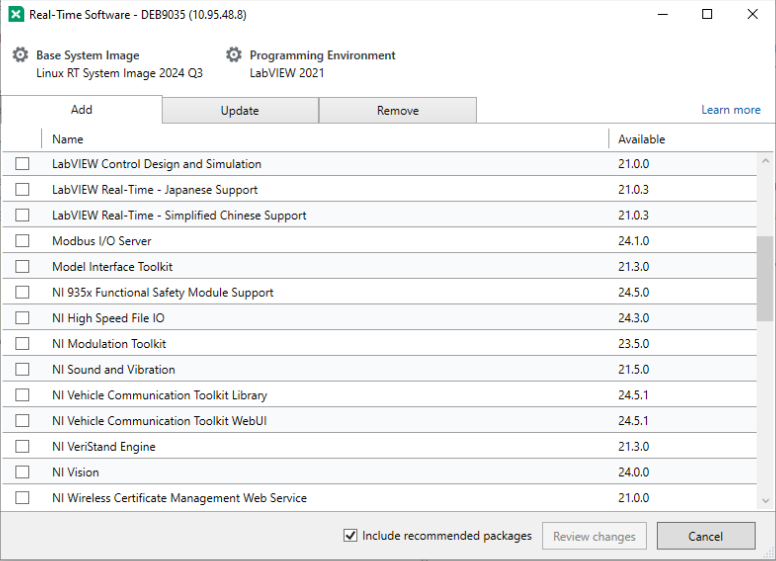776x561 pixels.
Task: Click the vertical scrollbar thumb
Action: click(766, 279)
